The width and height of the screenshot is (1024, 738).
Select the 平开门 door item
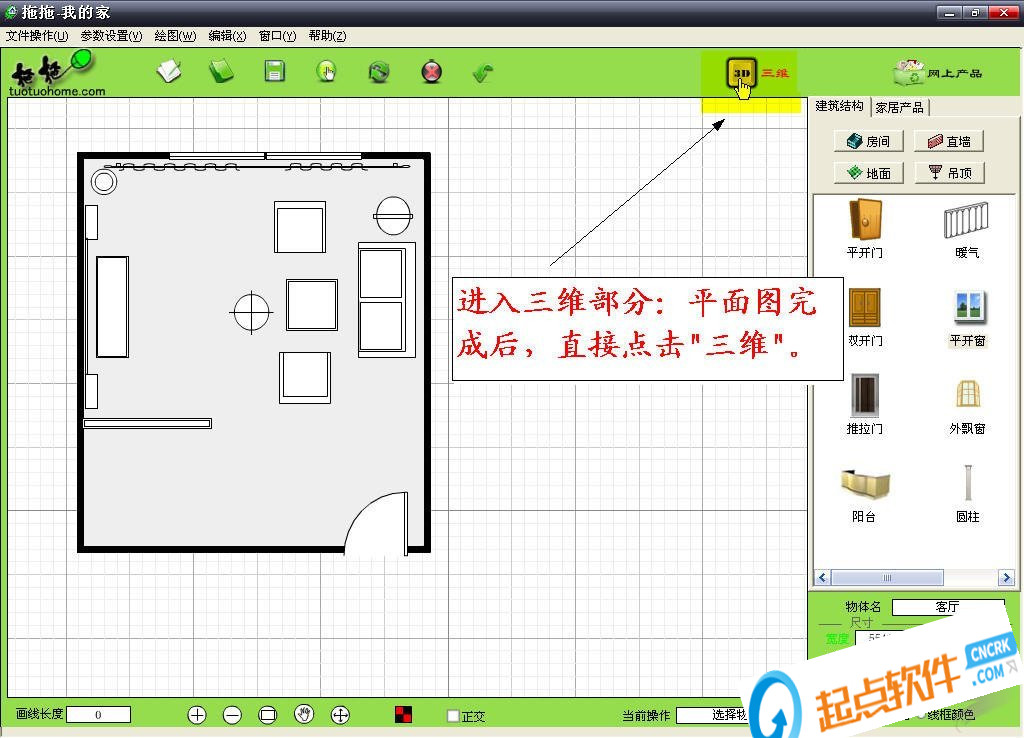(865, 229)
